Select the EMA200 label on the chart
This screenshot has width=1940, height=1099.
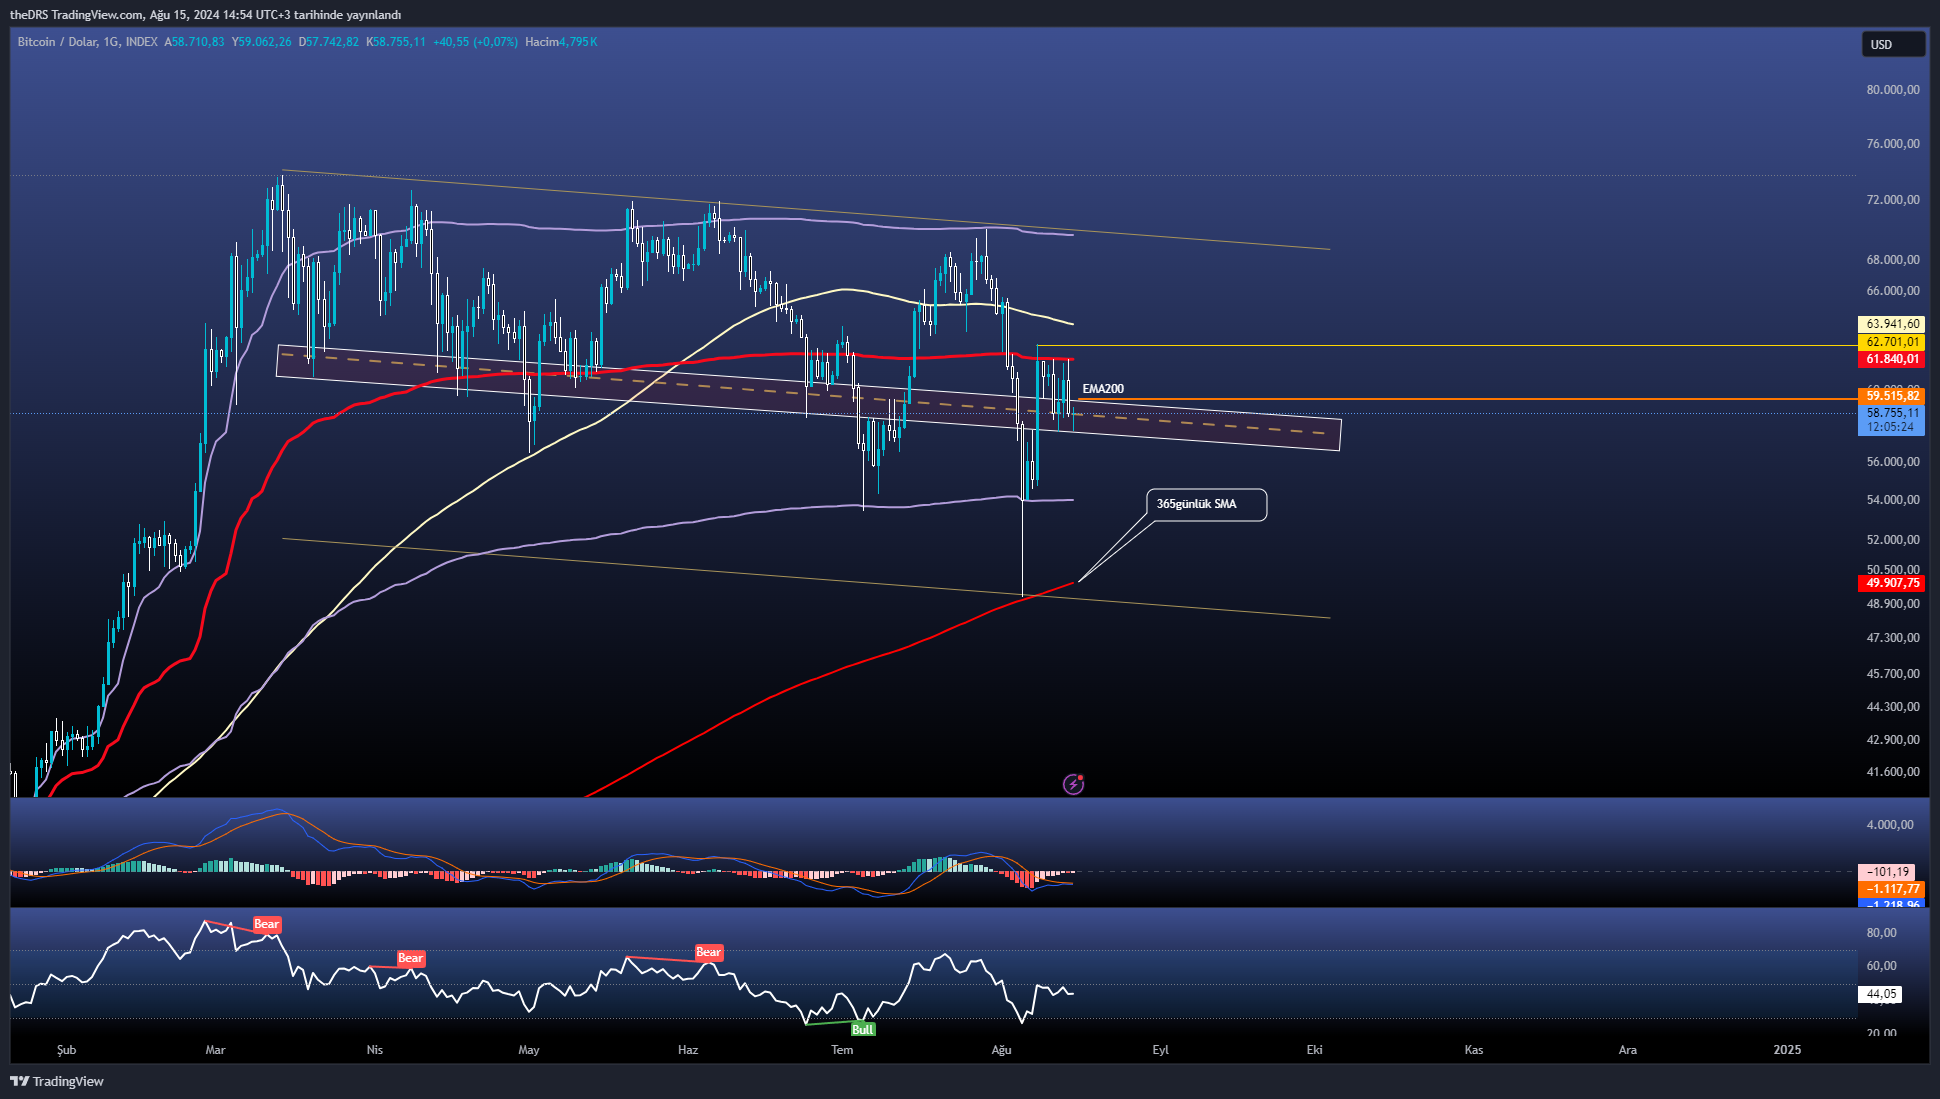(x=1103, y=388)
